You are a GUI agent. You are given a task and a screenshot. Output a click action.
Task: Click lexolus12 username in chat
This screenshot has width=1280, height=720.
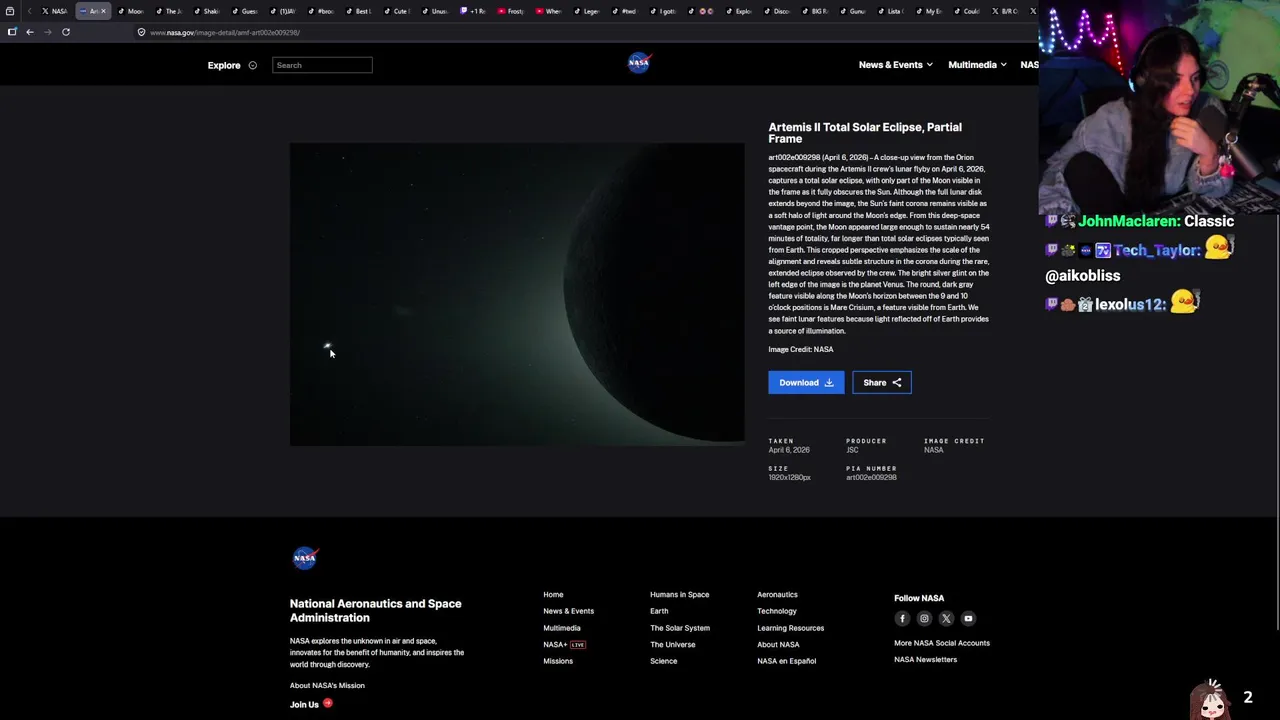pyautogui.click(x=1130, y=304)
